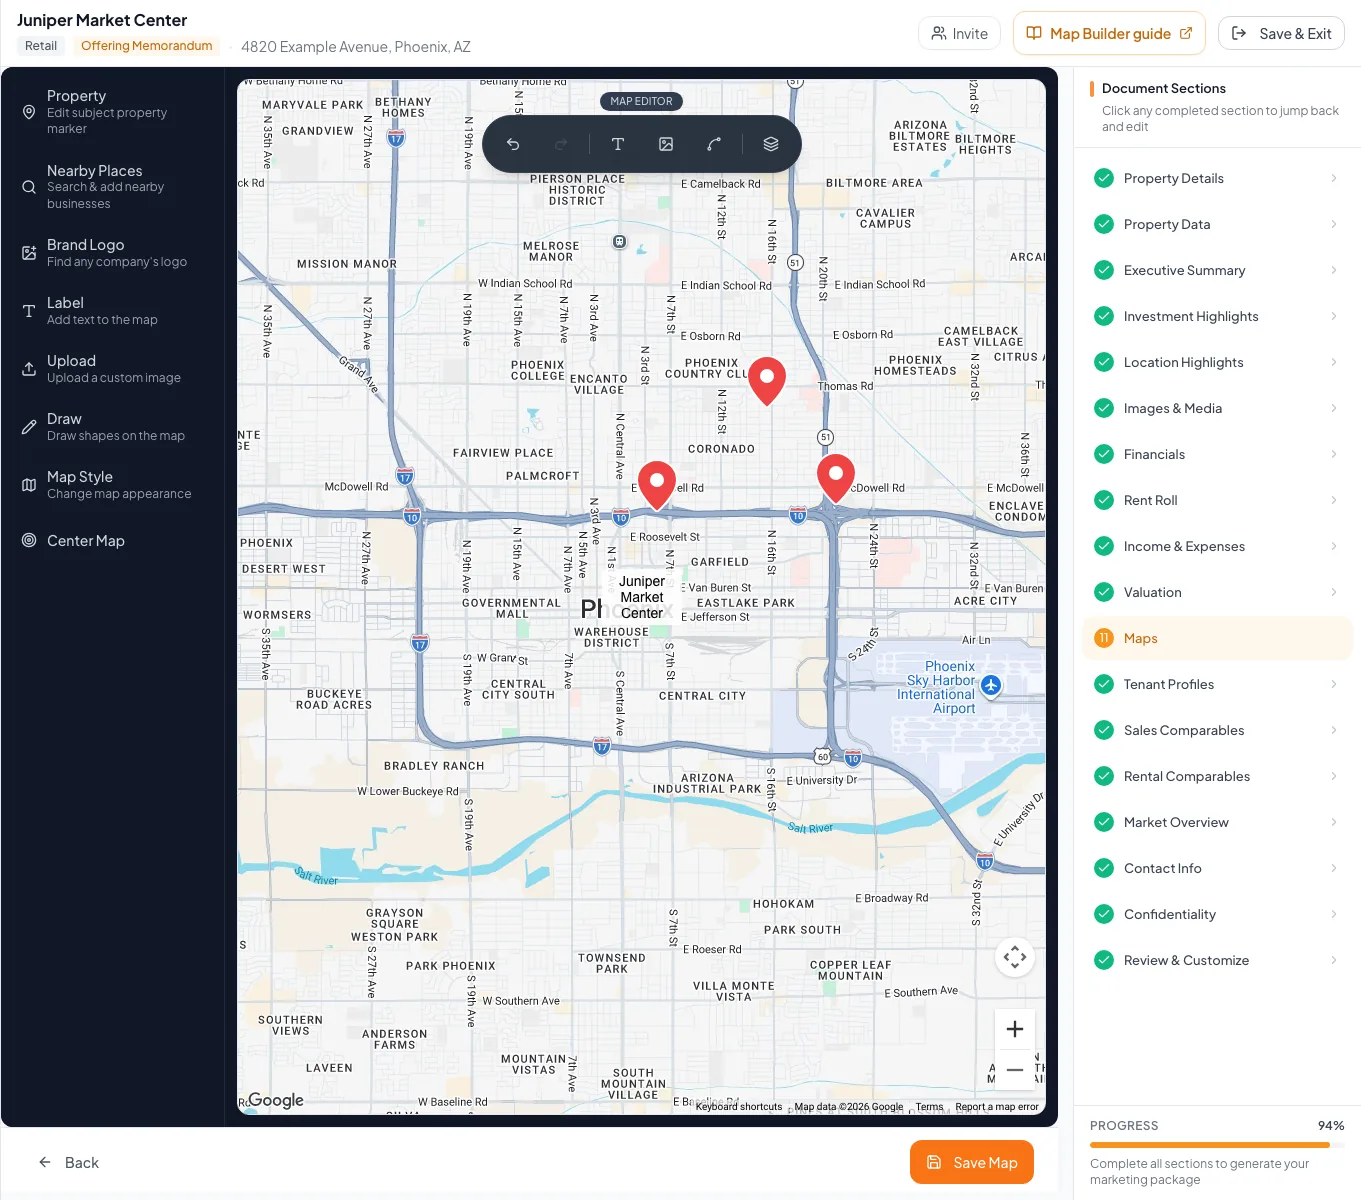
Task: Select Draw shapes on the map
Action: click(112, 427)
